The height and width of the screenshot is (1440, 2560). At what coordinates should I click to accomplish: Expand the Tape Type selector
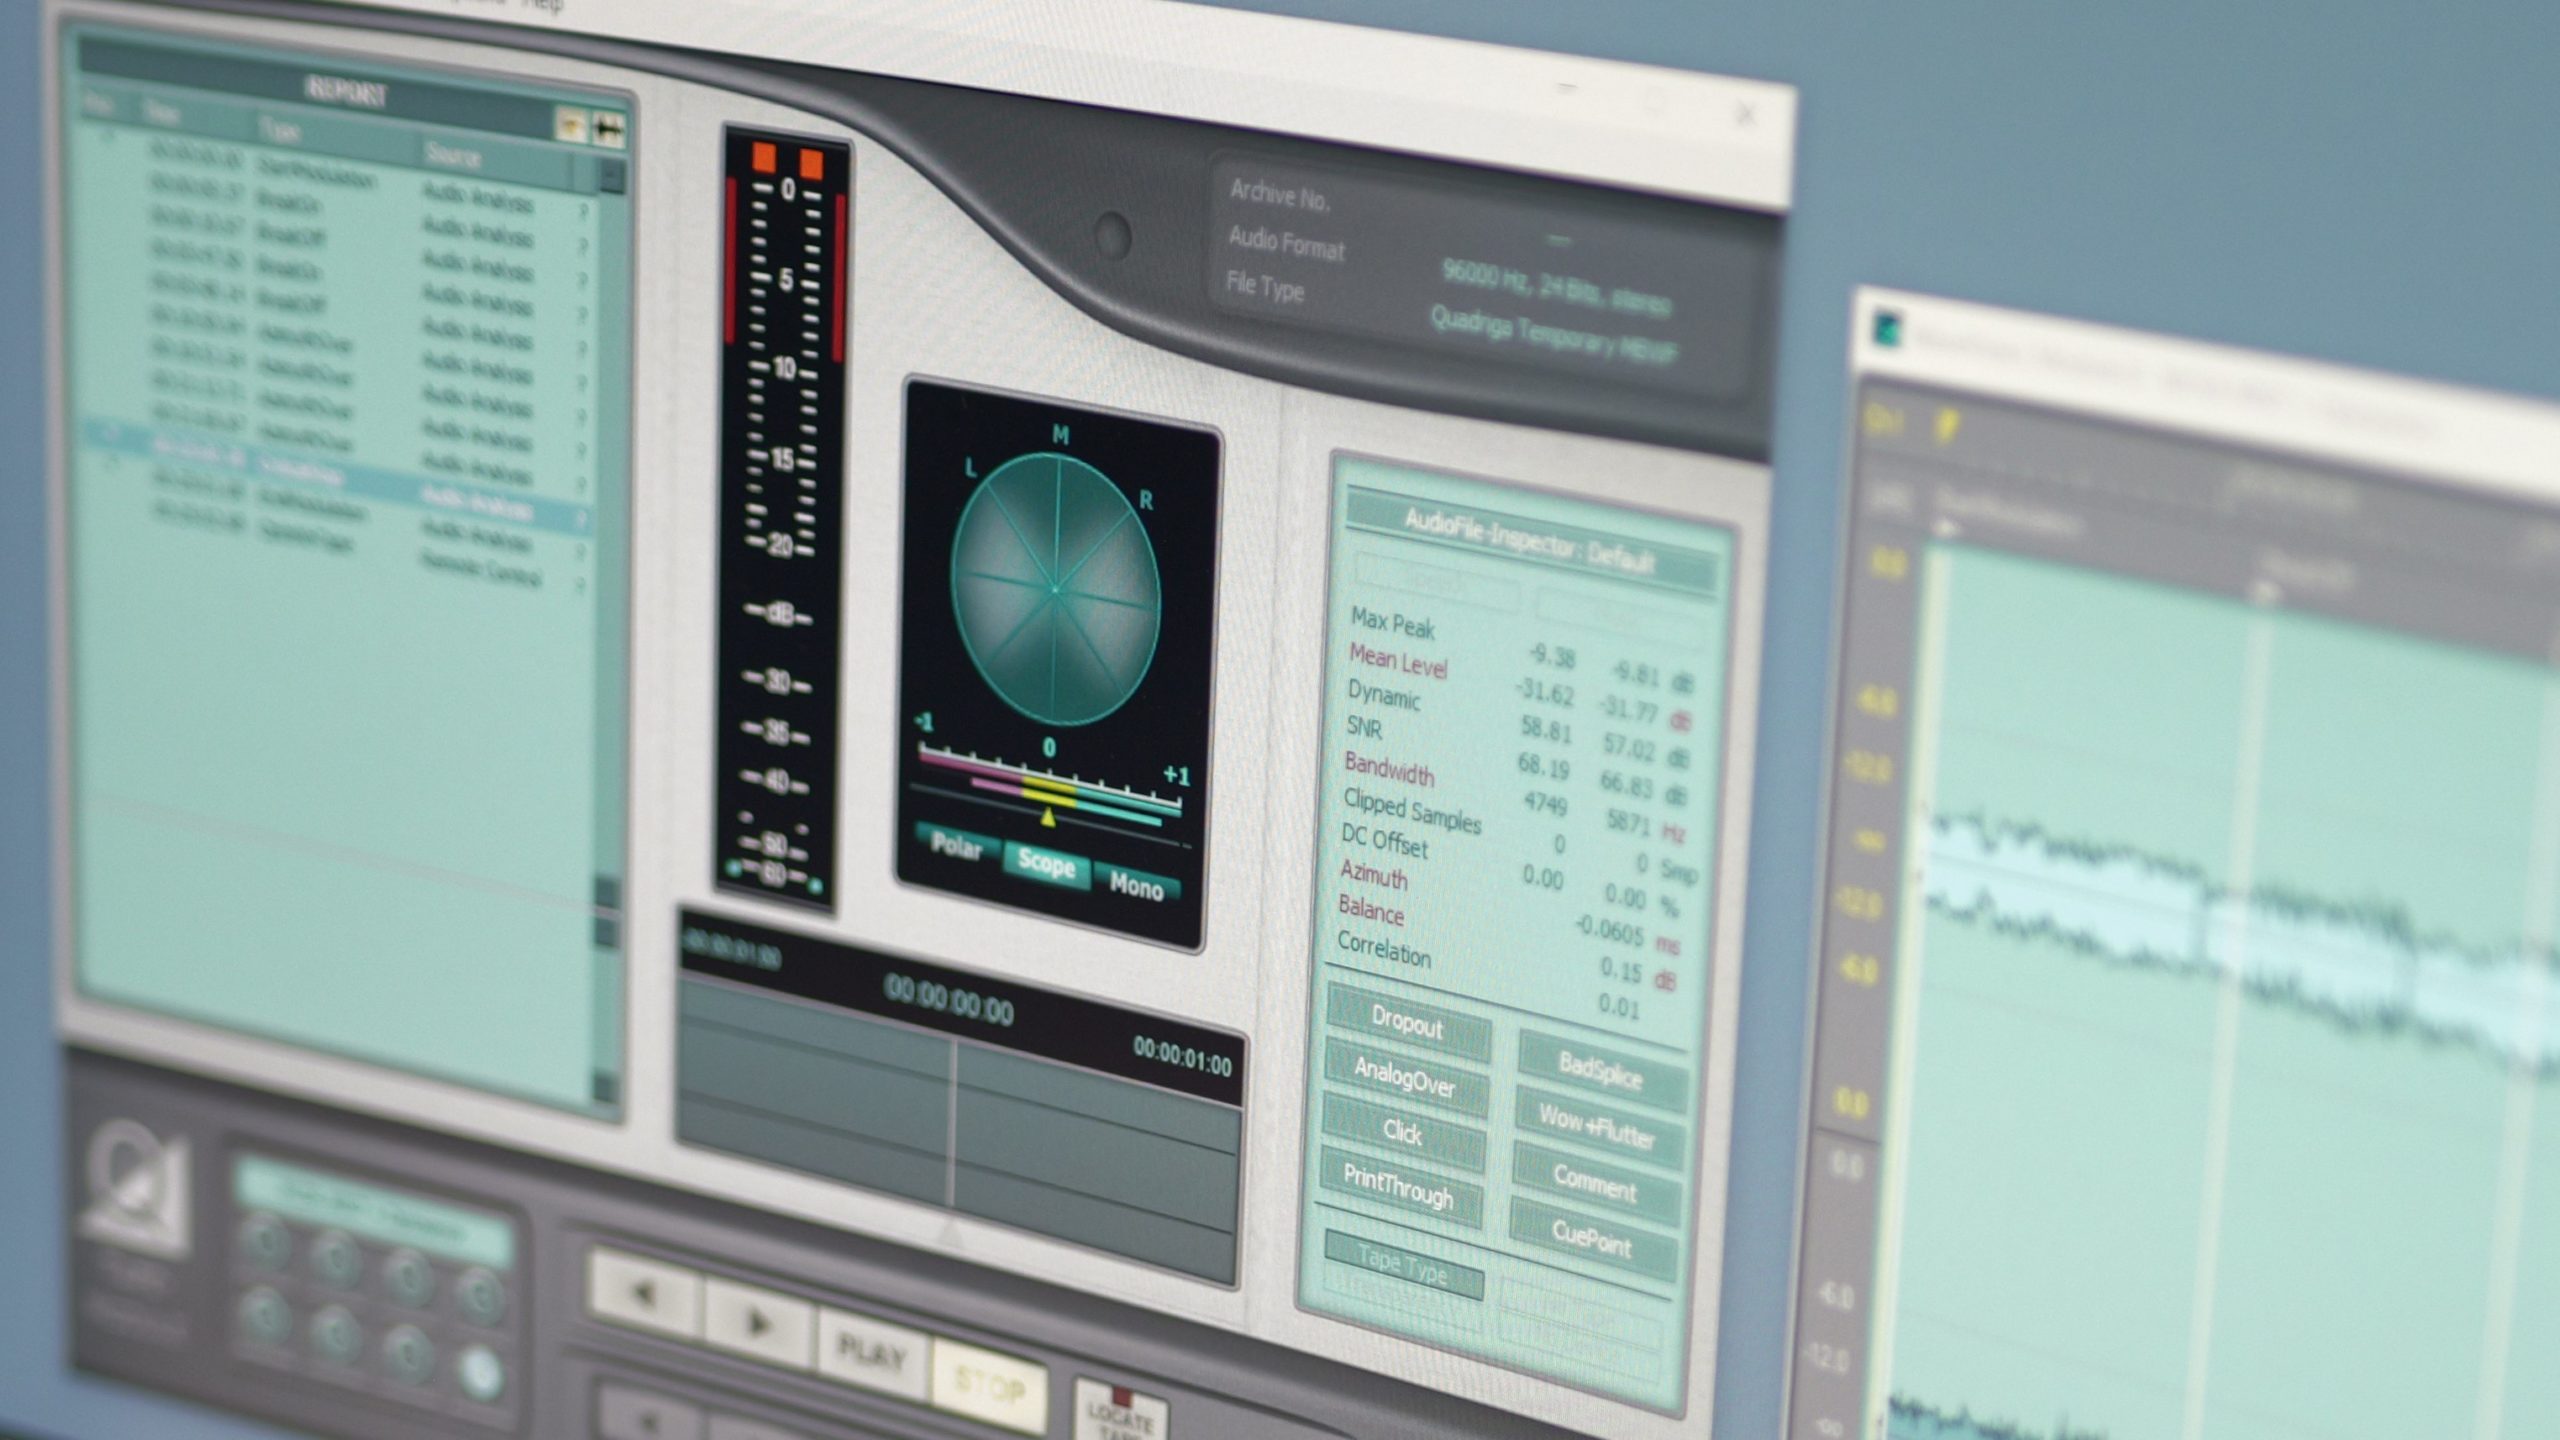1402,1266
